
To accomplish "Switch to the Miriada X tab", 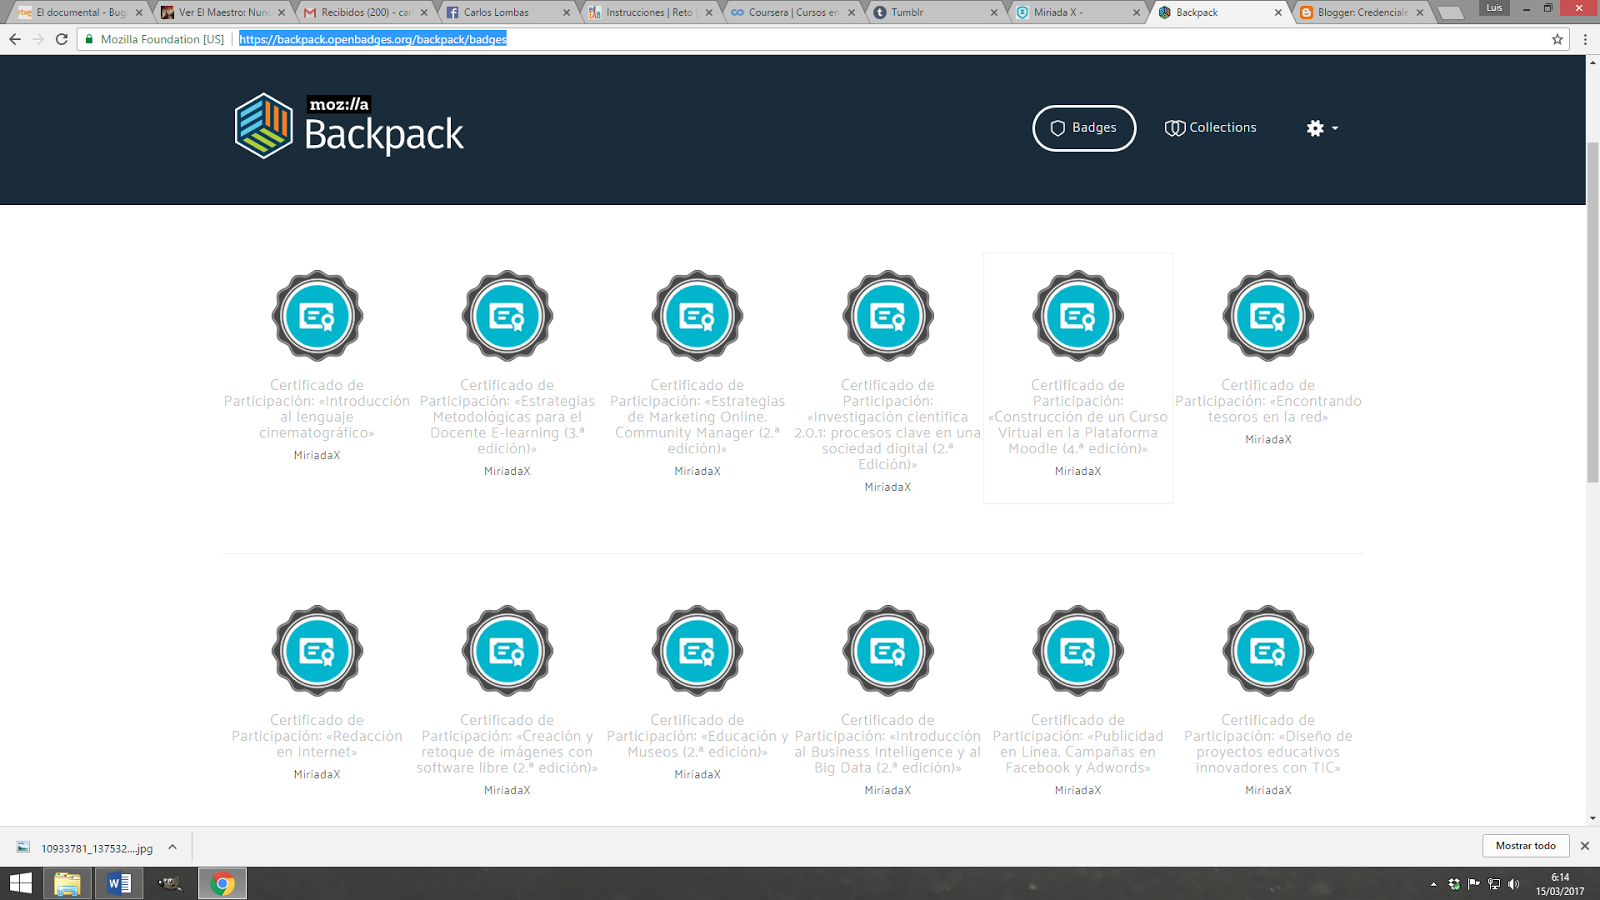I will point(1076,12).
